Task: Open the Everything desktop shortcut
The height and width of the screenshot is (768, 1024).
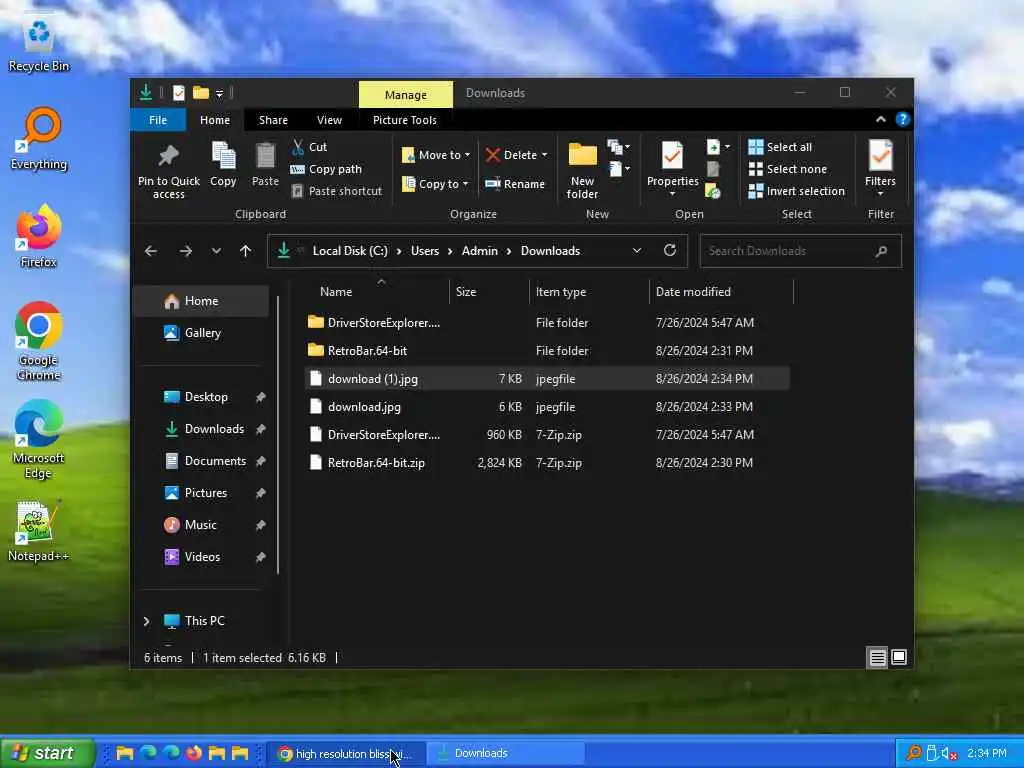Action: point(39,138)
